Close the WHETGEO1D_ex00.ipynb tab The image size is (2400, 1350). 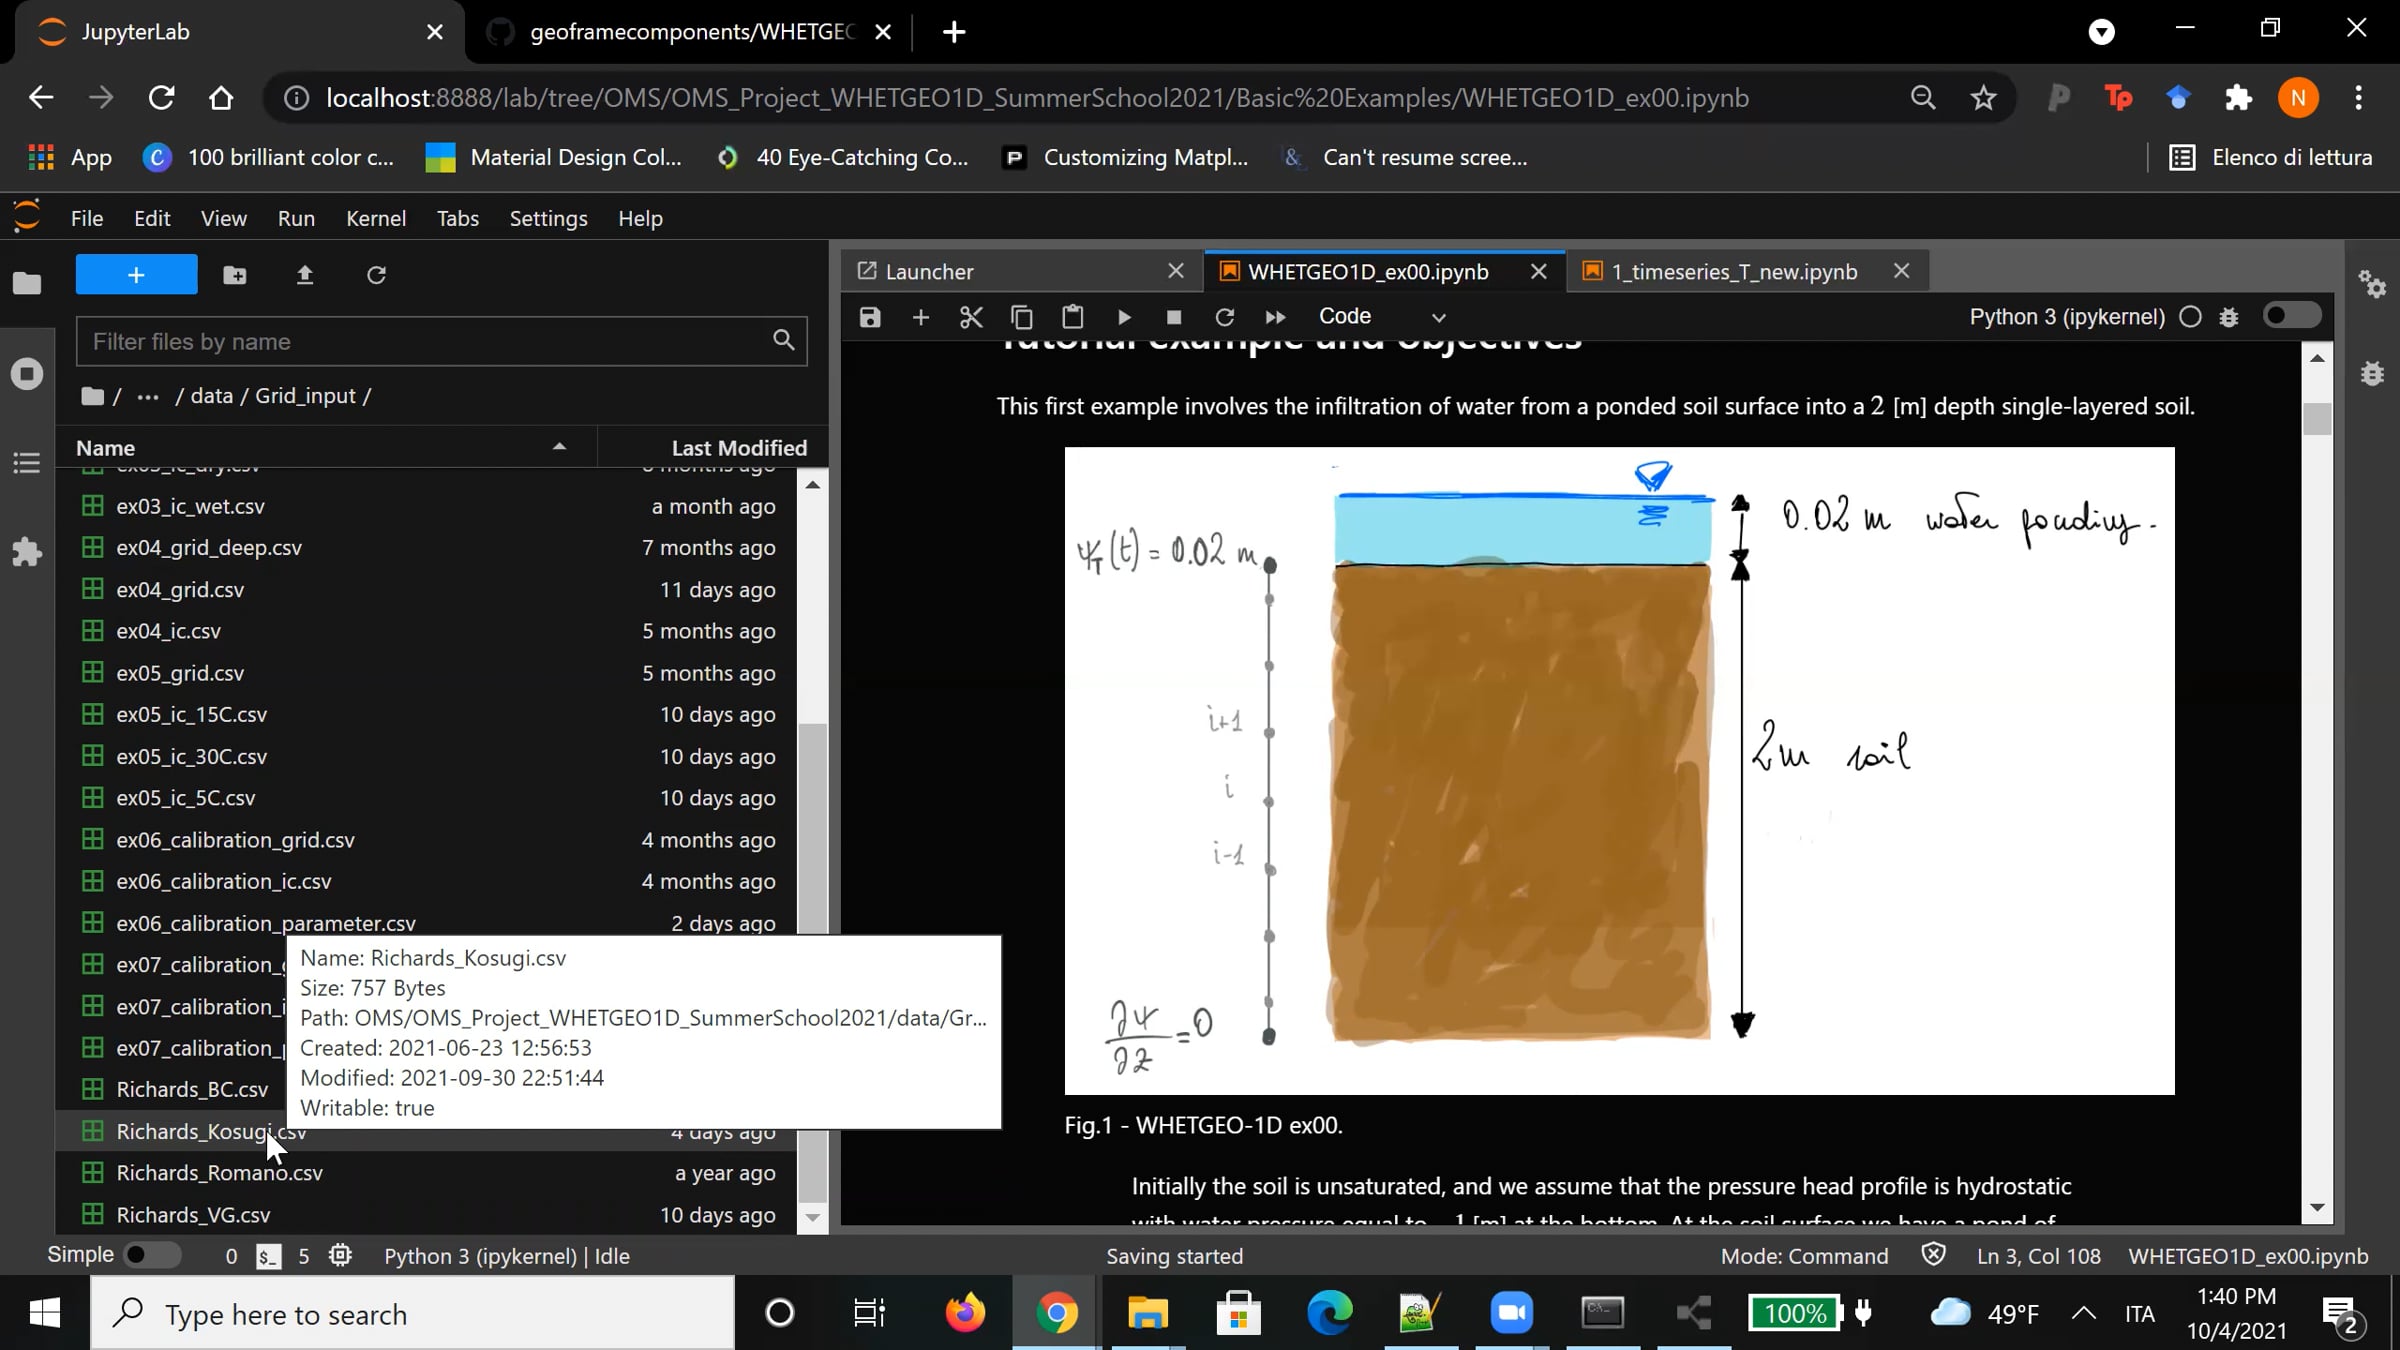click(x=1539, y=271)
